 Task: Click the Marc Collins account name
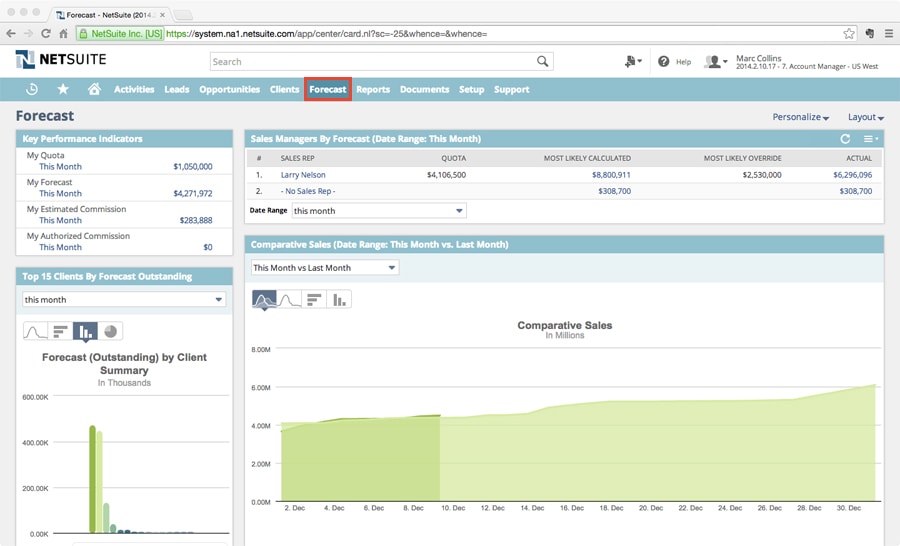758,58
